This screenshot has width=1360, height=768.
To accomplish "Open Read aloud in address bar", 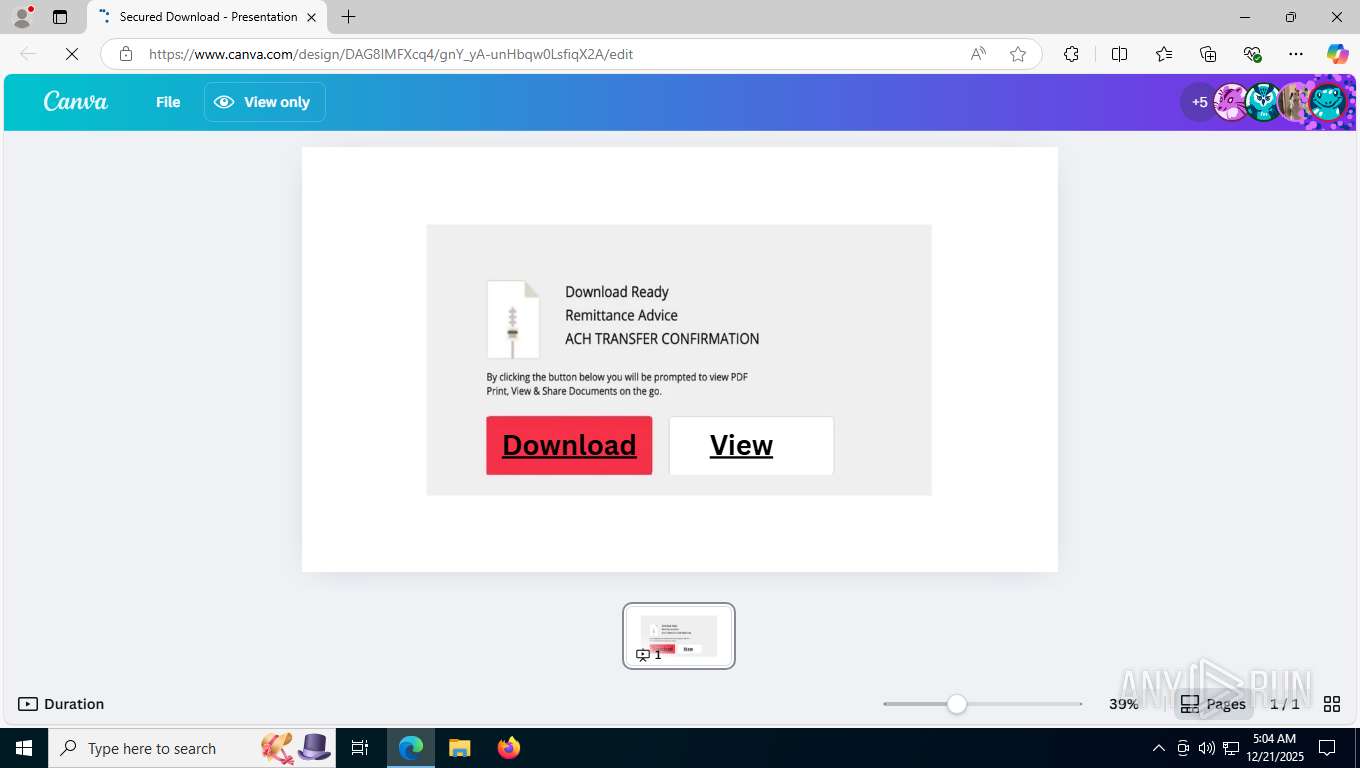I will (978, 54).
